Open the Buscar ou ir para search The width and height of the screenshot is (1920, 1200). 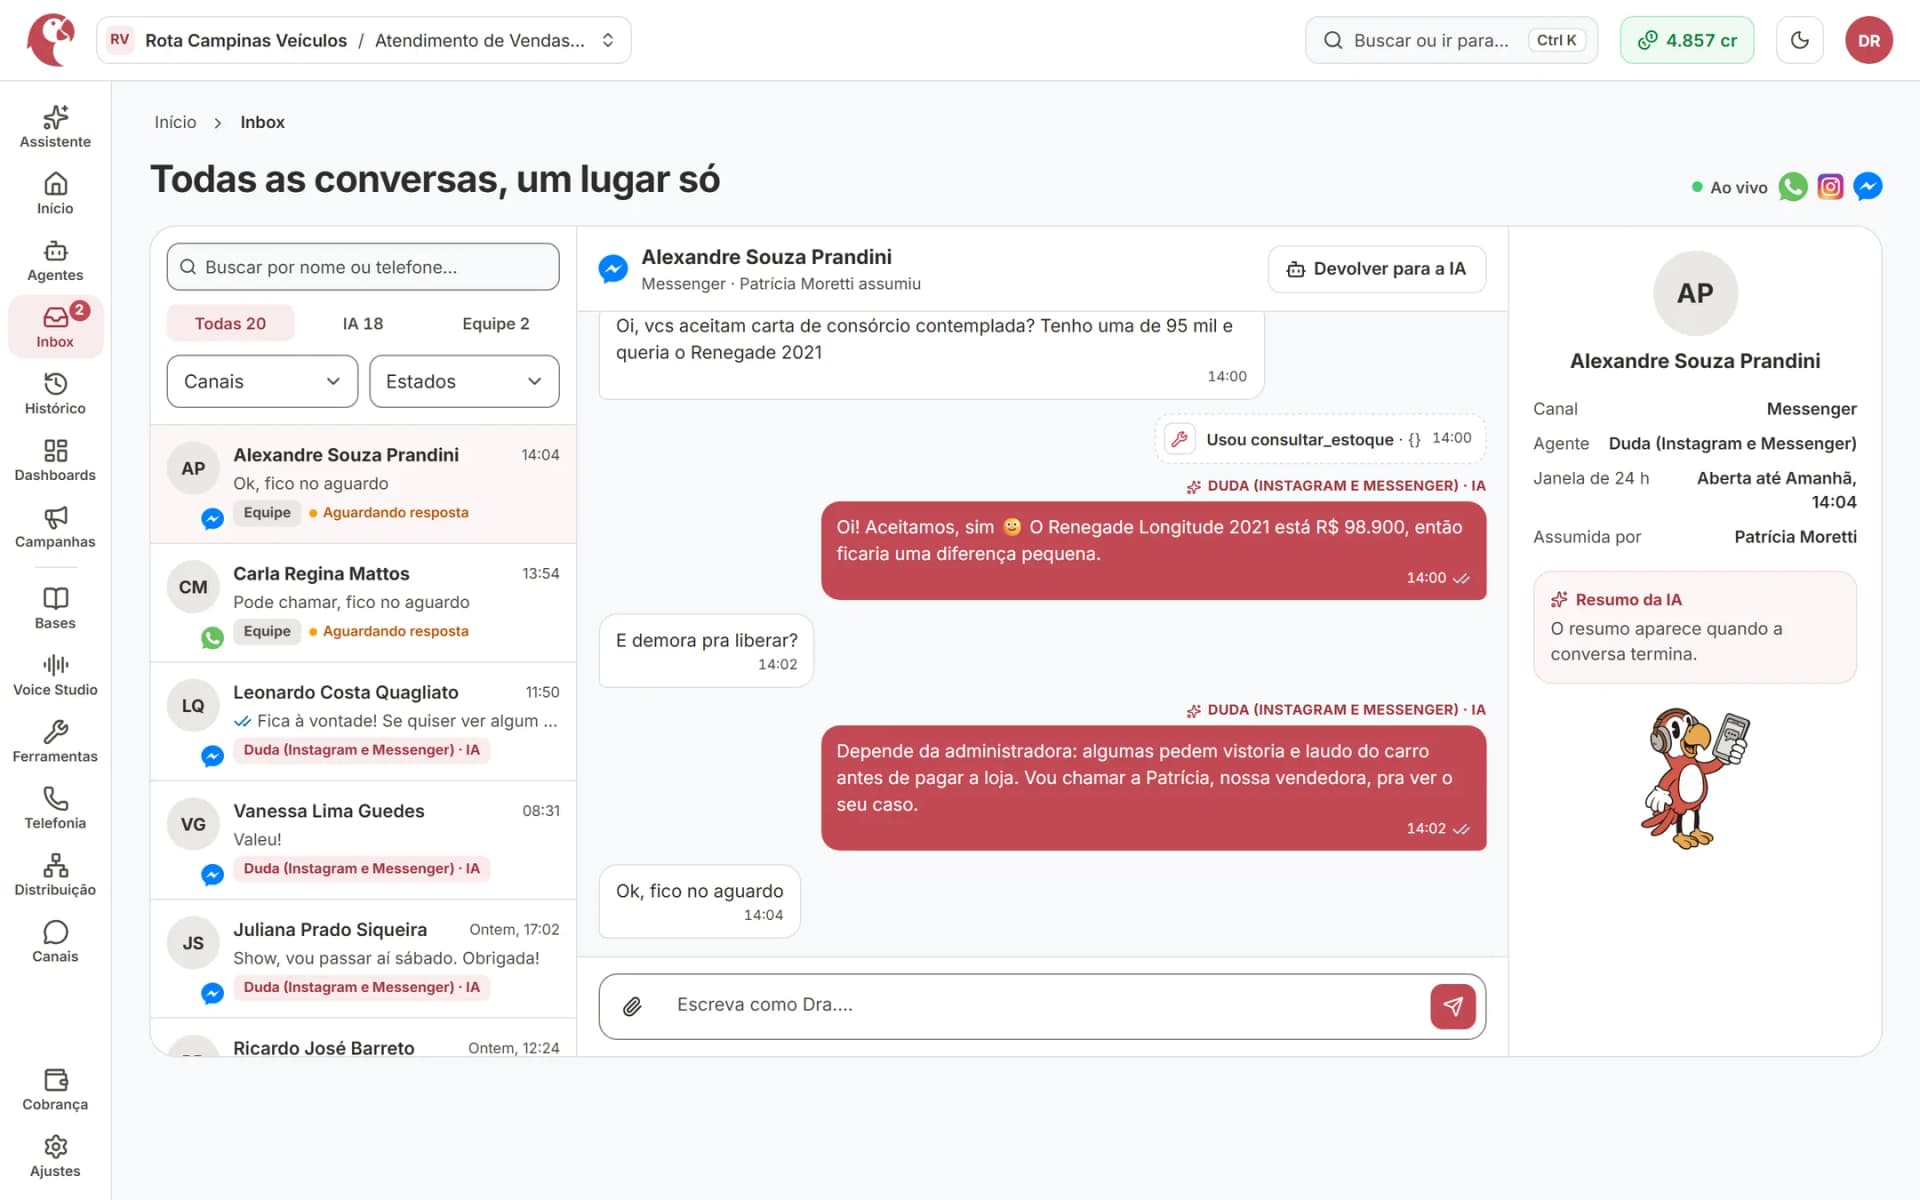click(1451, 40)
